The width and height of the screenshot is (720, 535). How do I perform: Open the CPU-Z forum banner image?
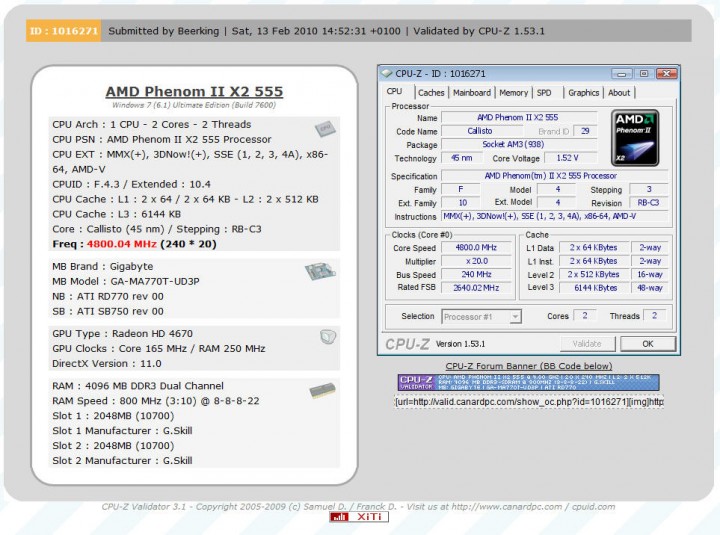[529, 383]
